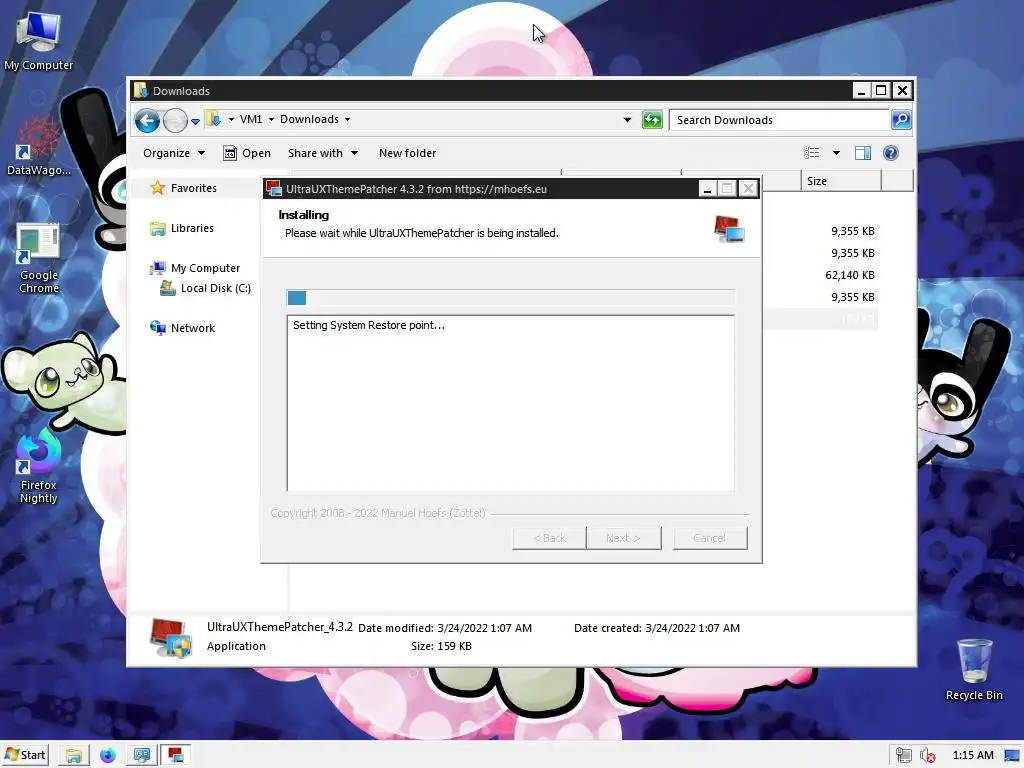Open more view options dropdown
The height and width of the screenshot is (768, 1024).
coord(836,153)
